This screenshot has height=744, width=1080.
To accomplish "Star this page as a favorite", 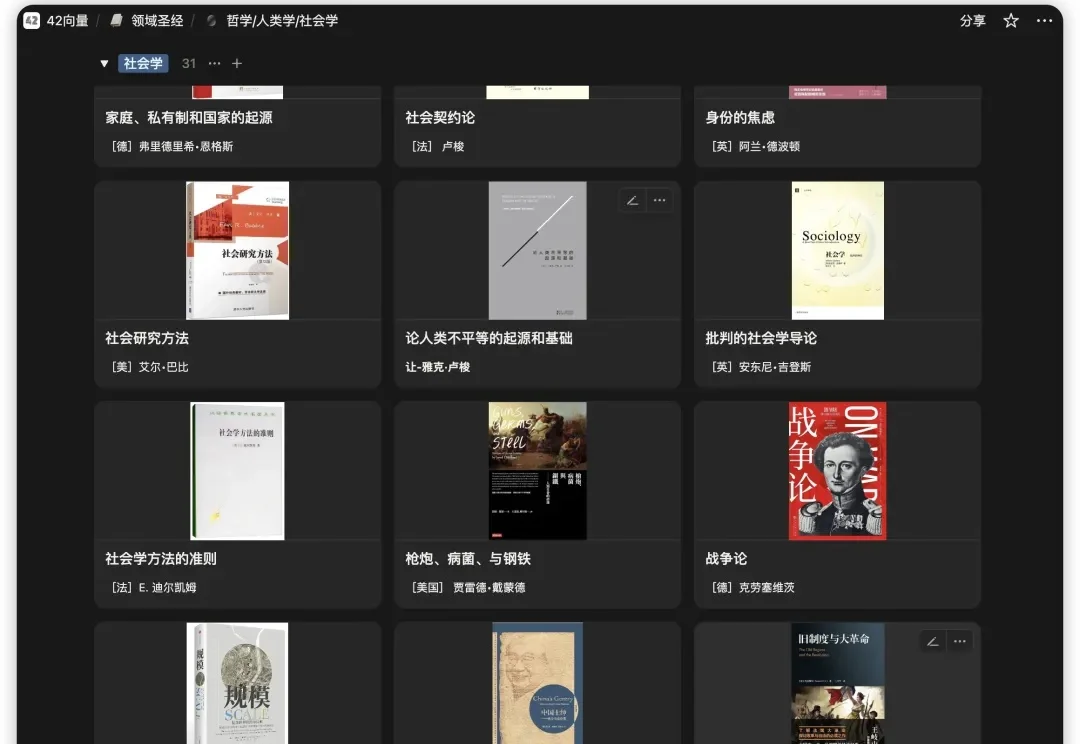I will (x=1010, y=20).
